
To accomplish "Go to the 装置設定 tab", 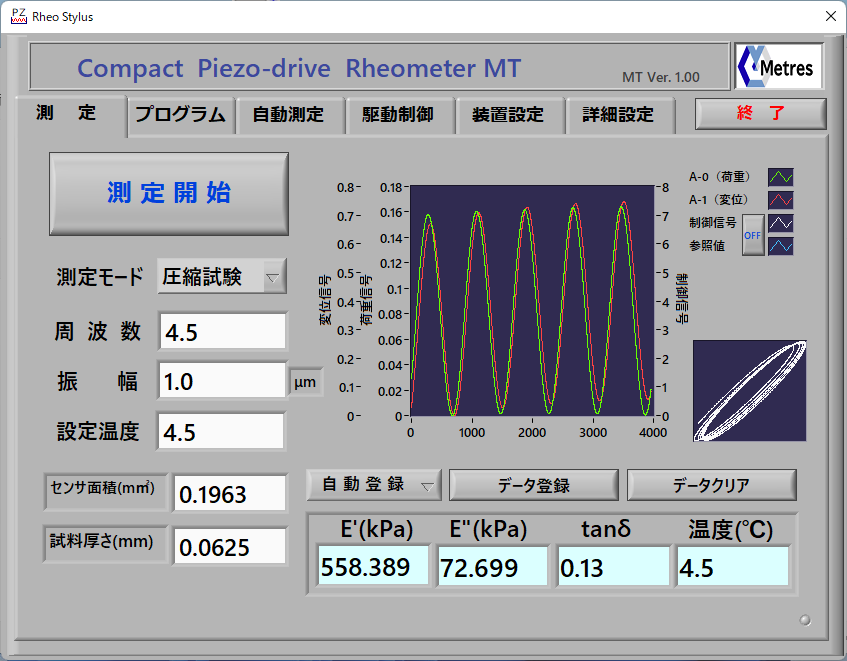I will point(508,115).
